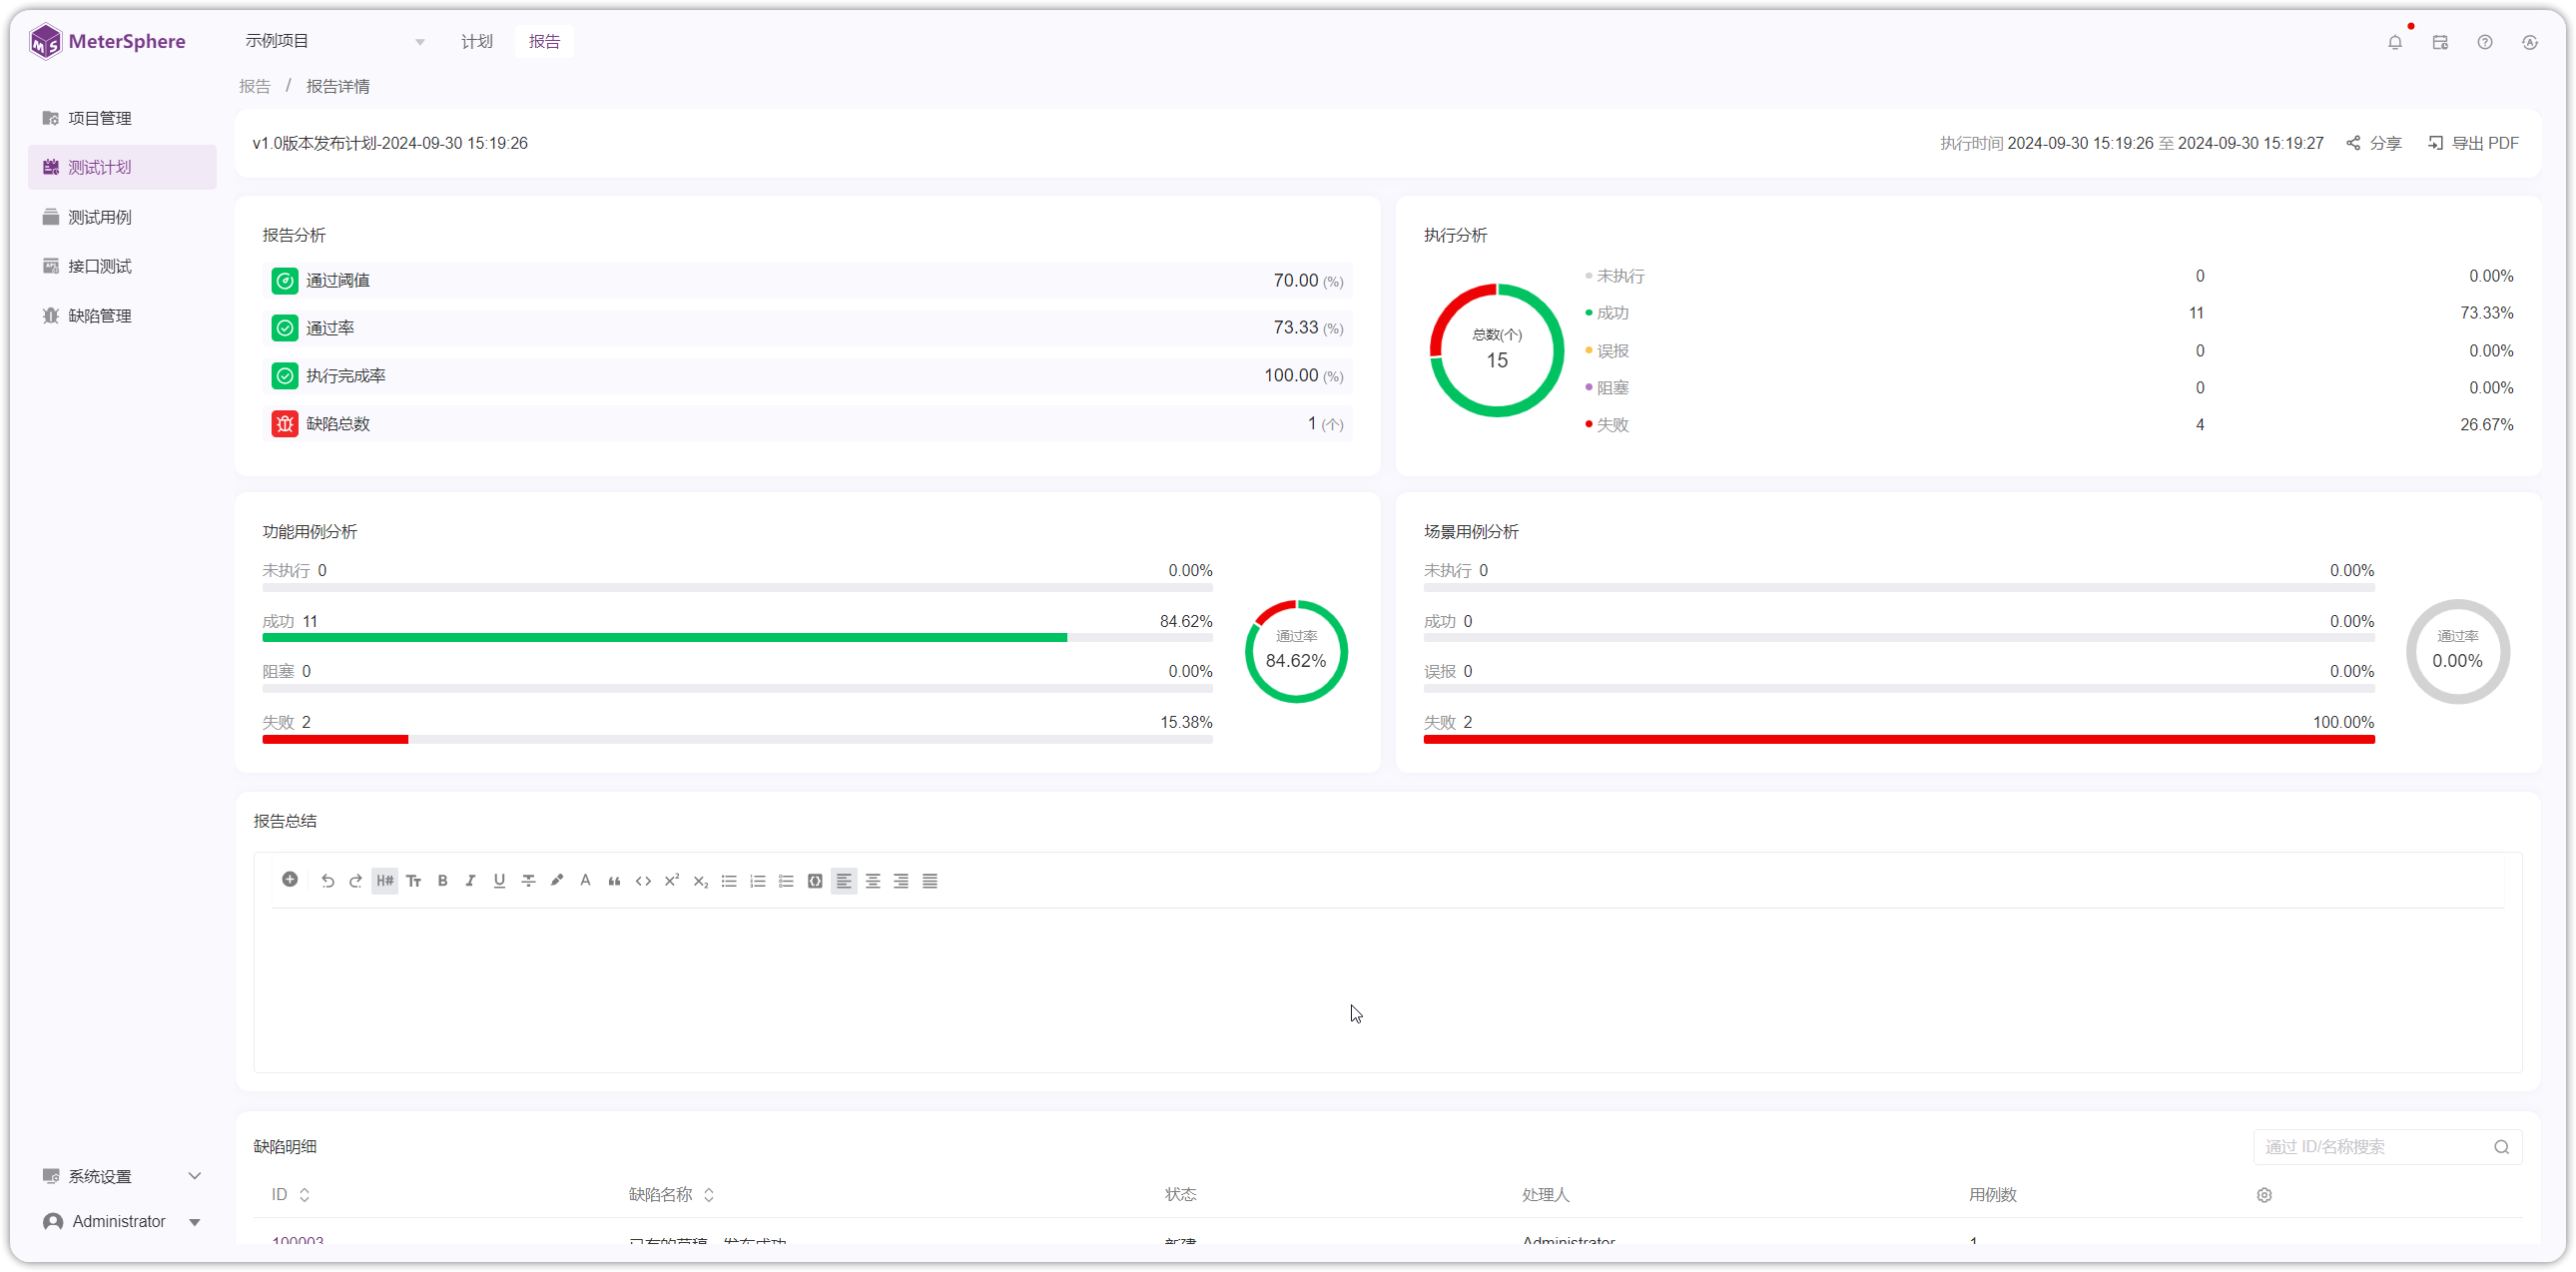Image resolution: width=2576 pixels, height=1272 pixels.
Task: Open the help question mark icon
Action: tap(2485, 42)
